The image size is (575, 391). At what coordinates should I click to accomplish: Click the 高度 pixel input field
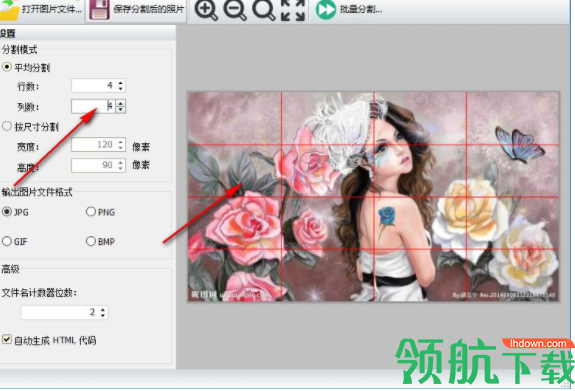98,165
